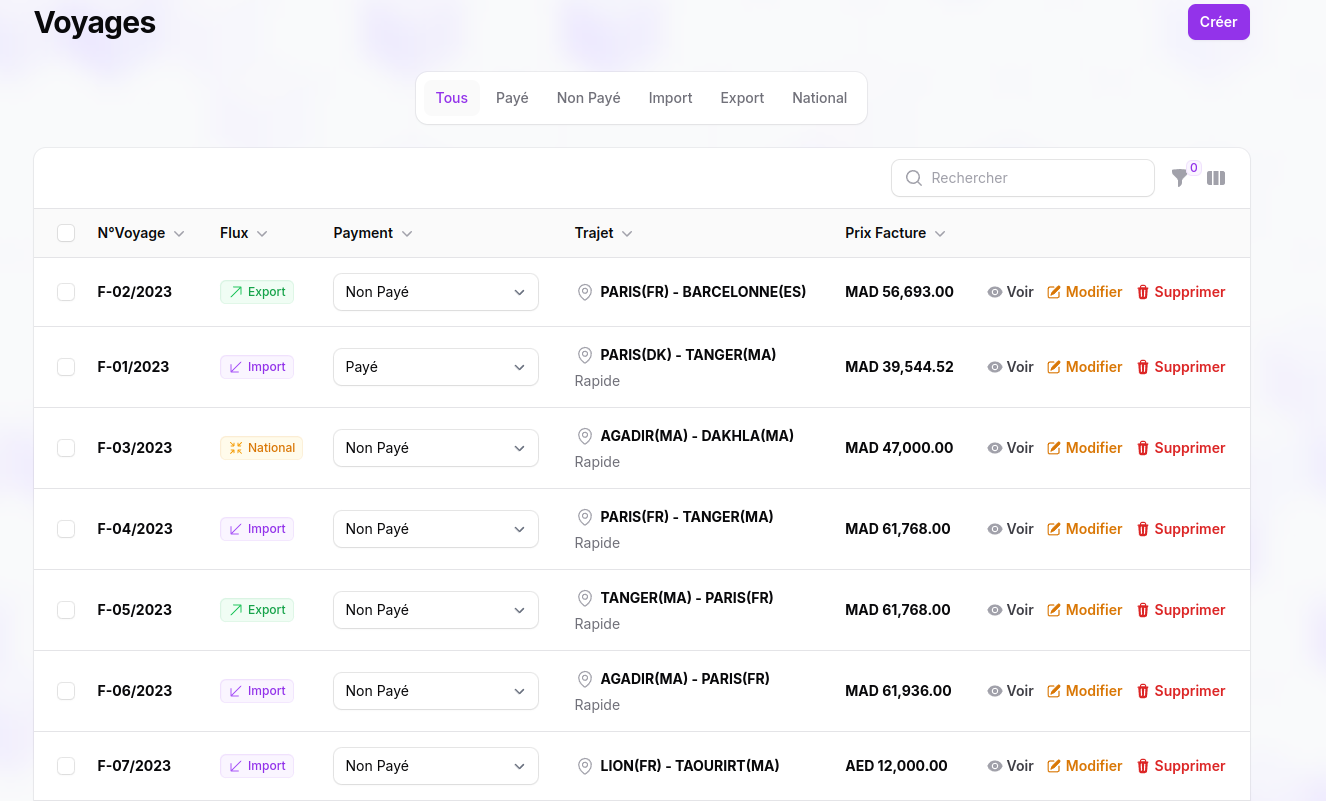Open the Payment dropdown for F-01/2023

coord(435,367)
